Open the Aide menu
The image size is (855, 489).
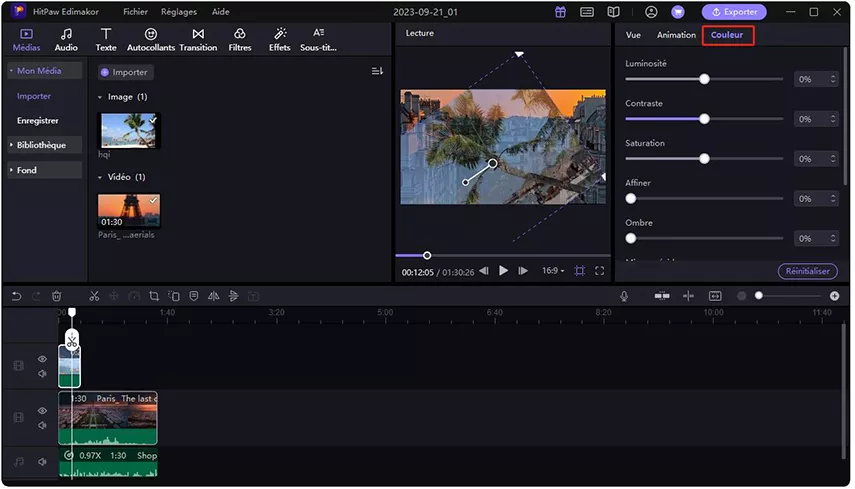pyautogui.click(x=220, y=12)
